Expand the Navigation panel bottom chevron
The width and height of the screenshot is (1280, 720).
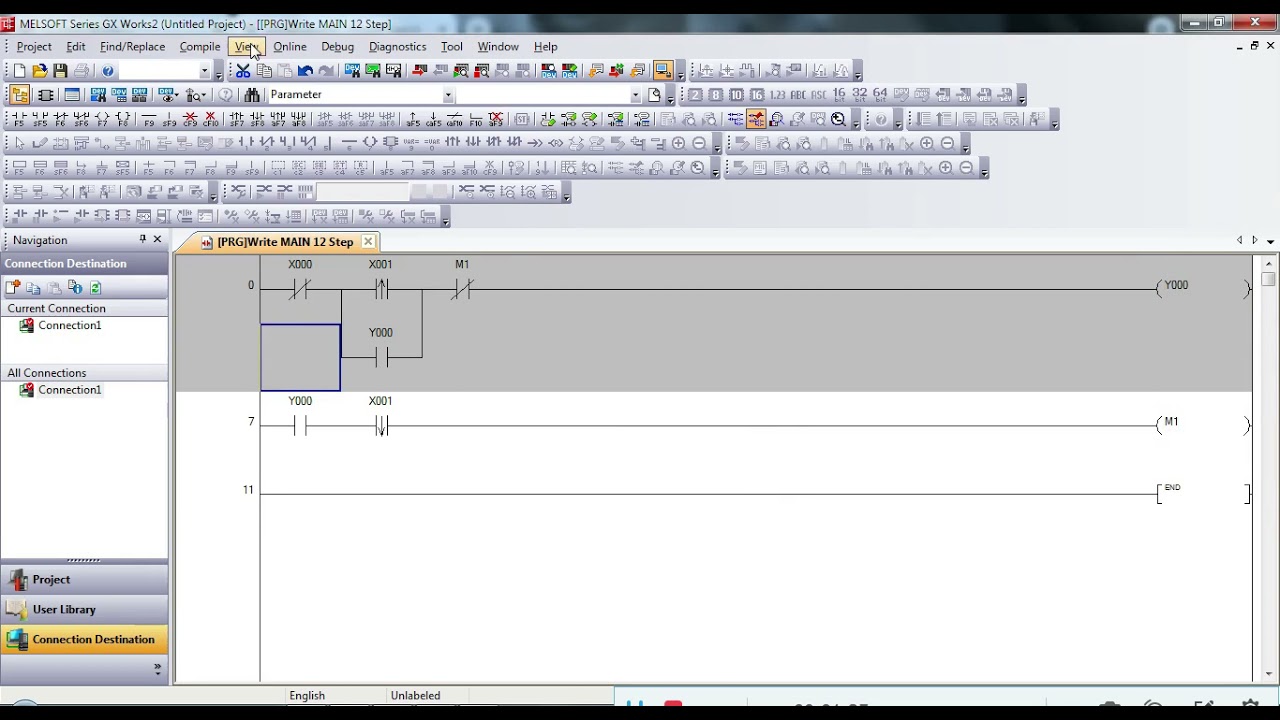pyautogui.click(x=157, y=669)
